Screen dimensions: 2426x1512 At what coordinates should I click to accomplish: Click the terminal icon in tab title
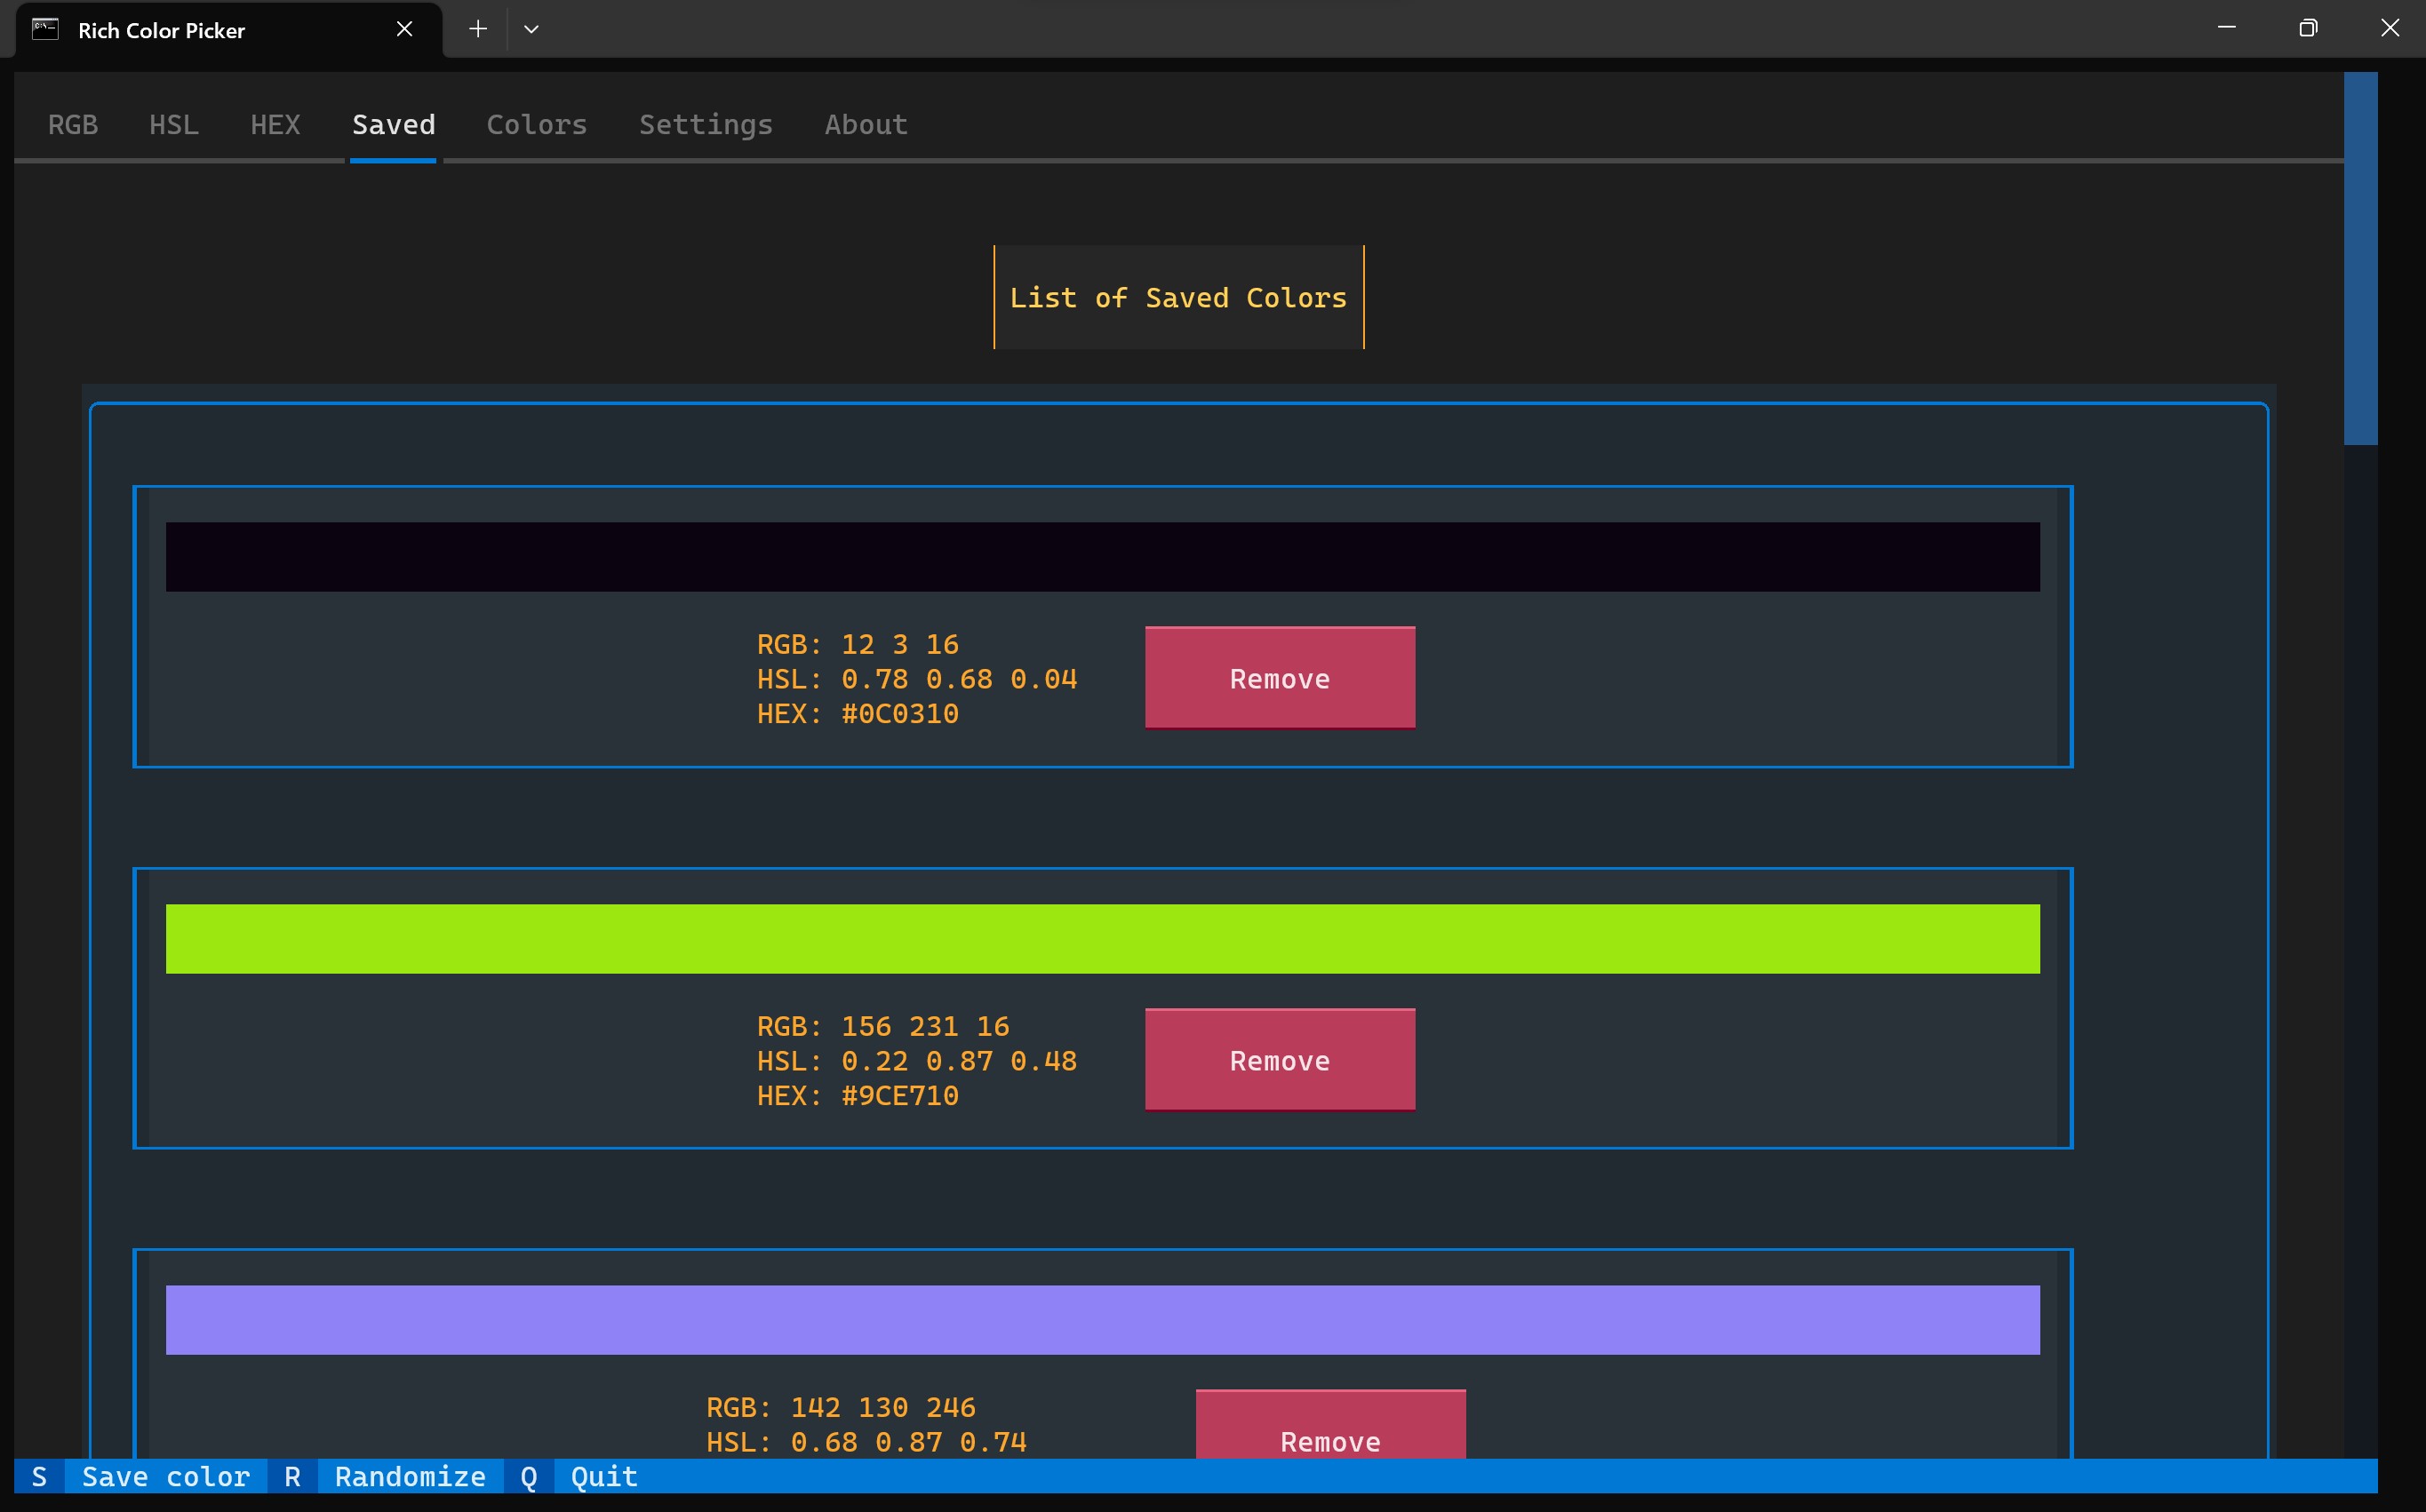[x=45, y=29]
